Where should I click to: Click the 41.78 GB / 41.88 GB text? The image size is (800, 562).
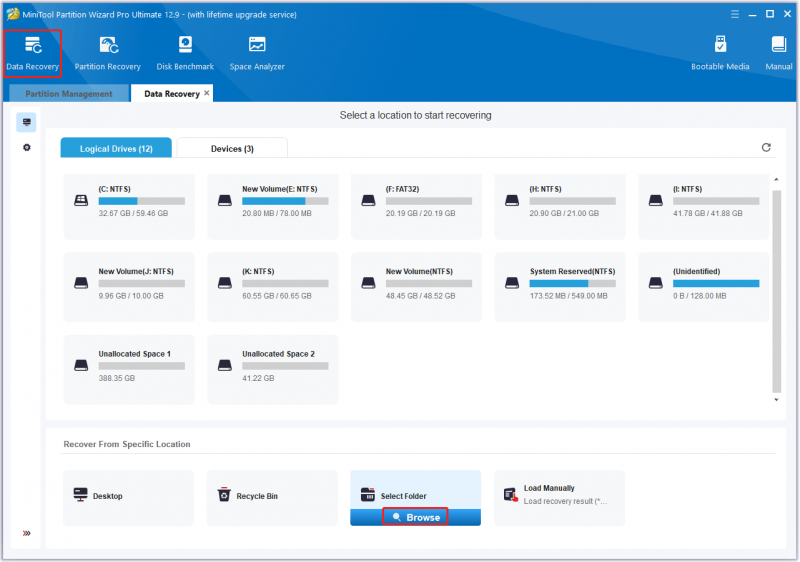(708, 214)
